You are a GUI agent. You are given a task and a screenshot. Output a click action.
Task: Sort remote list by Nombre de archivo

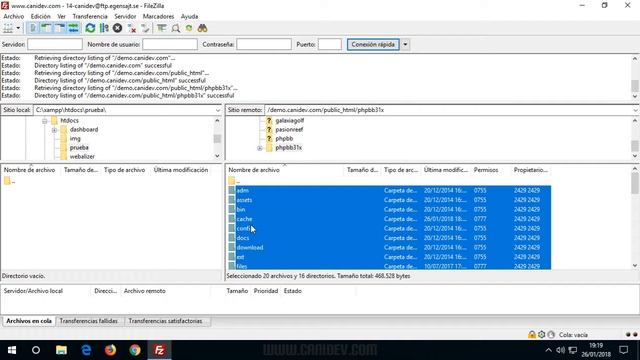(x=284, y=170)
